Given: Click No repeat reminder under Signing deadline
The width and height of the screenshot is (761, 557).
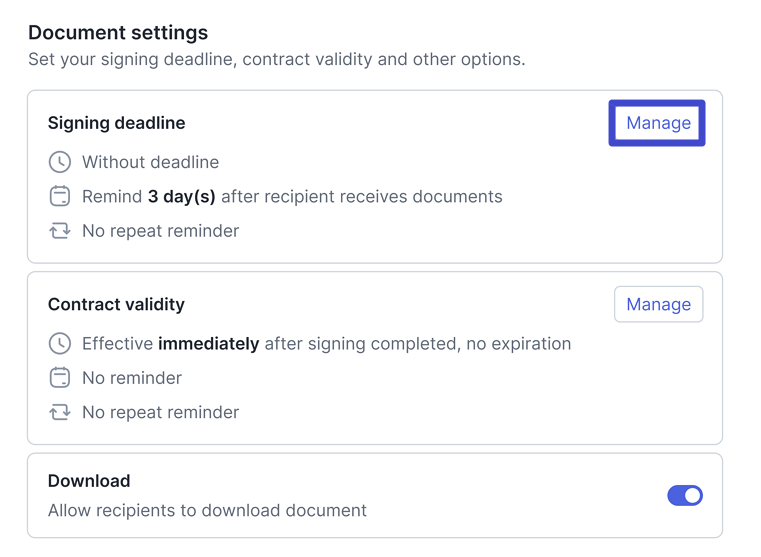Looking at the screenshot, I should [x=160, y=231].
